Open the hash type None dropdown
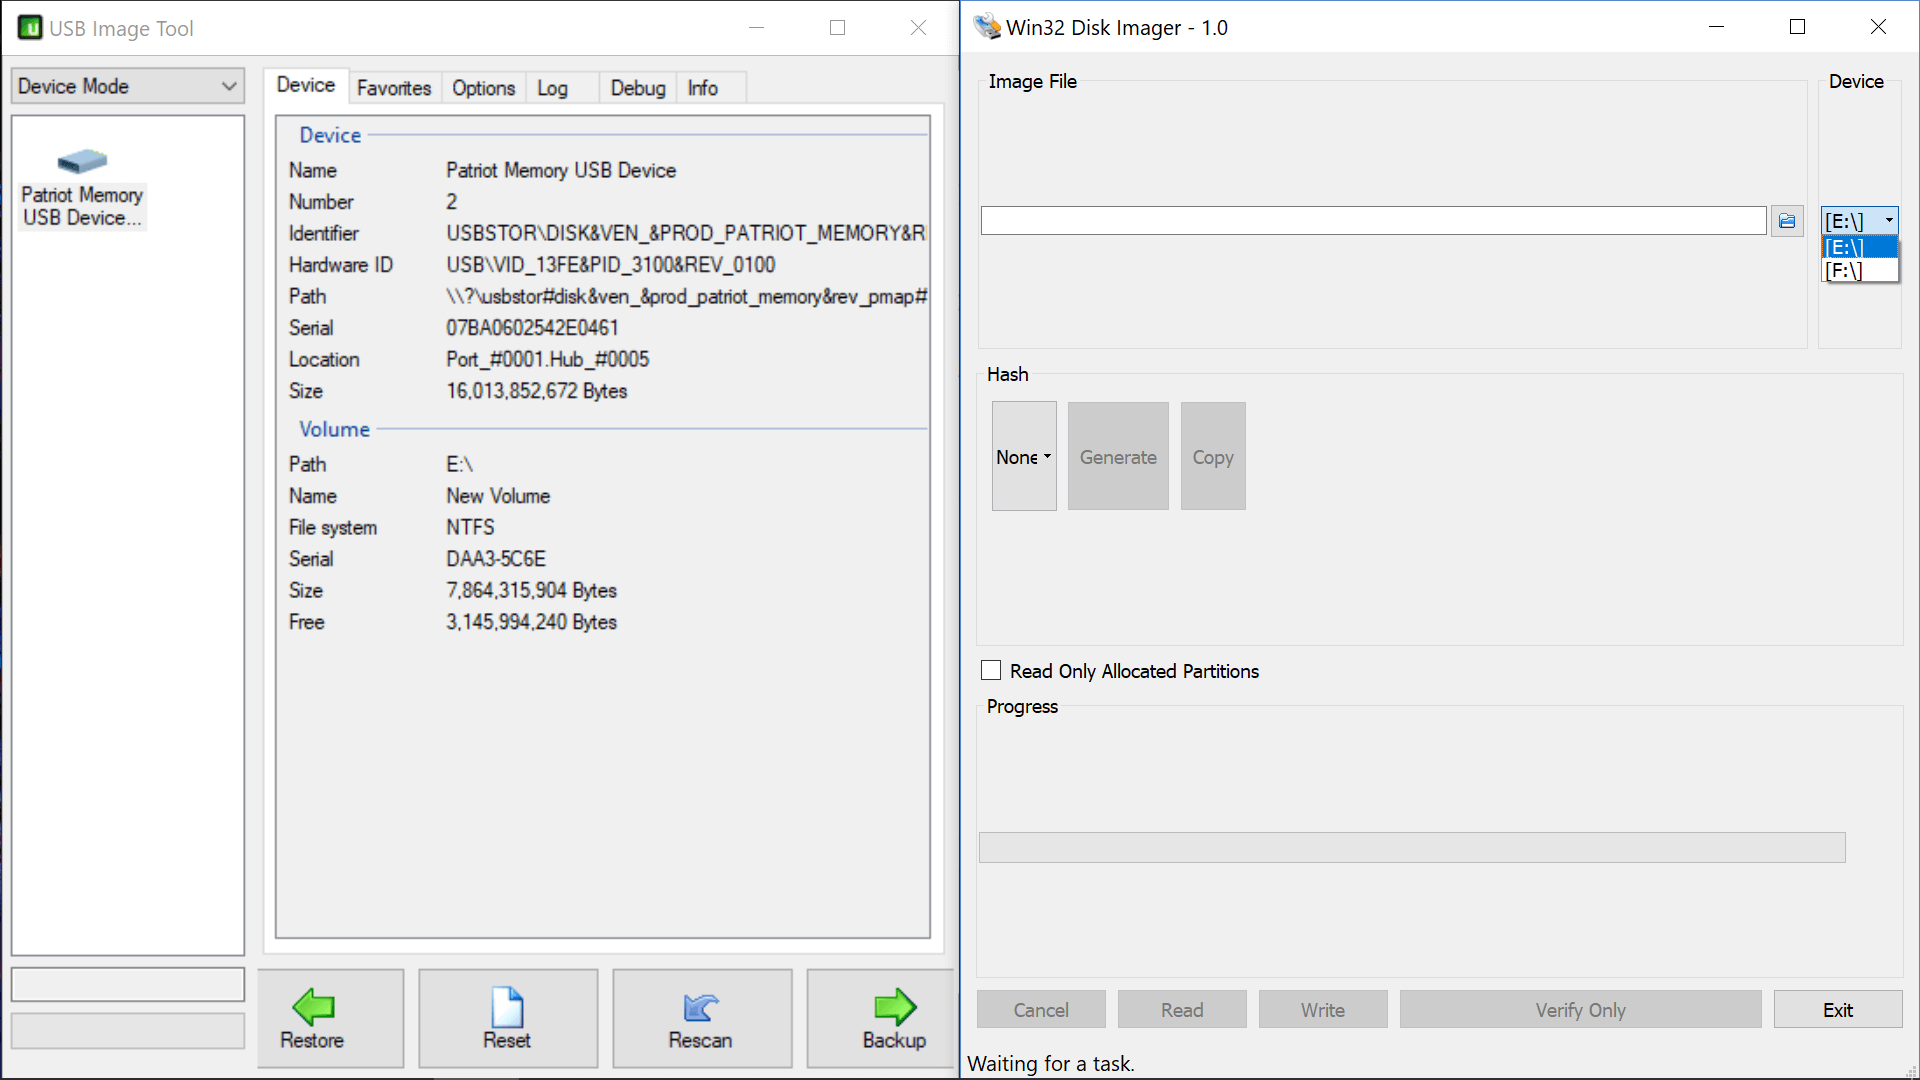The width and height of the screenshot is (1920, 1080). click(1023, 457)
